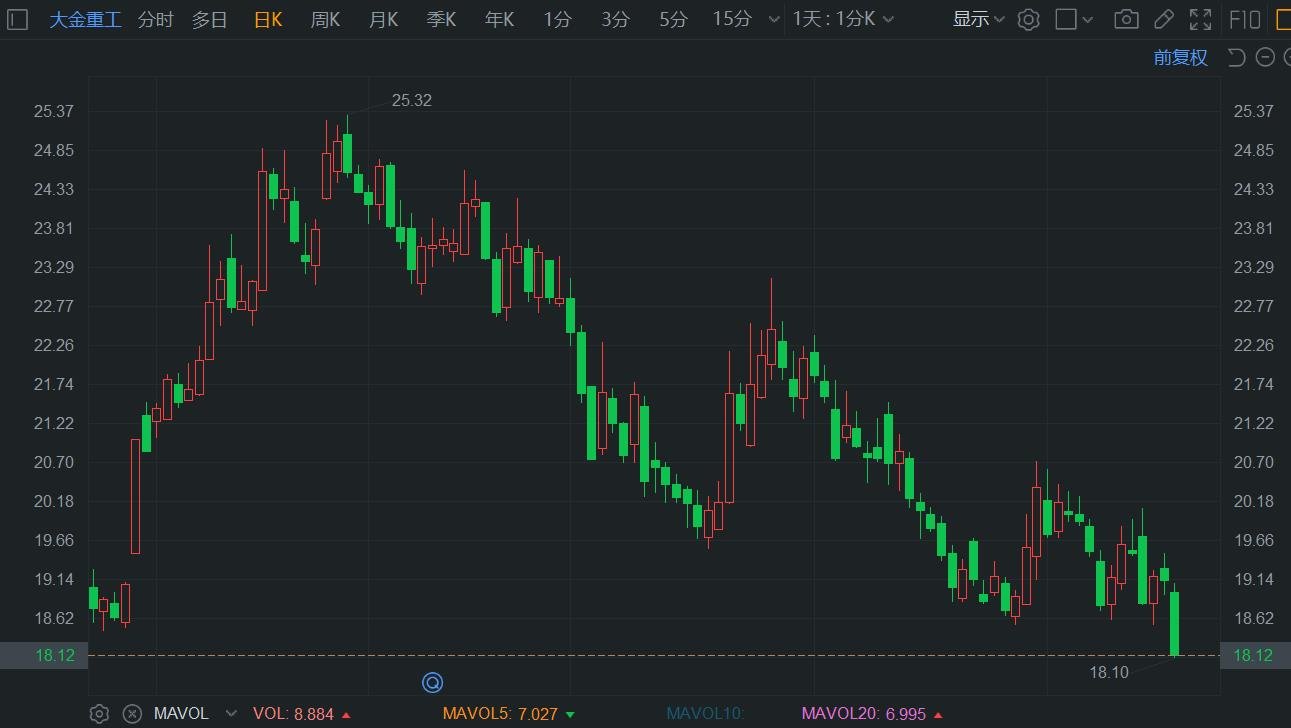Screen dimensions: 1291x728
Task: Expand the 显示 display dropdown
Action: 978,19
